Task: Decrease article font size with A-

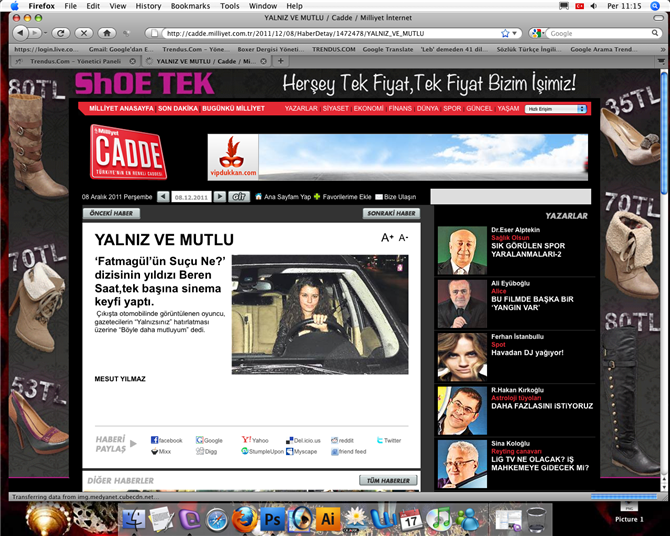Action: click(x=403, y=238)
